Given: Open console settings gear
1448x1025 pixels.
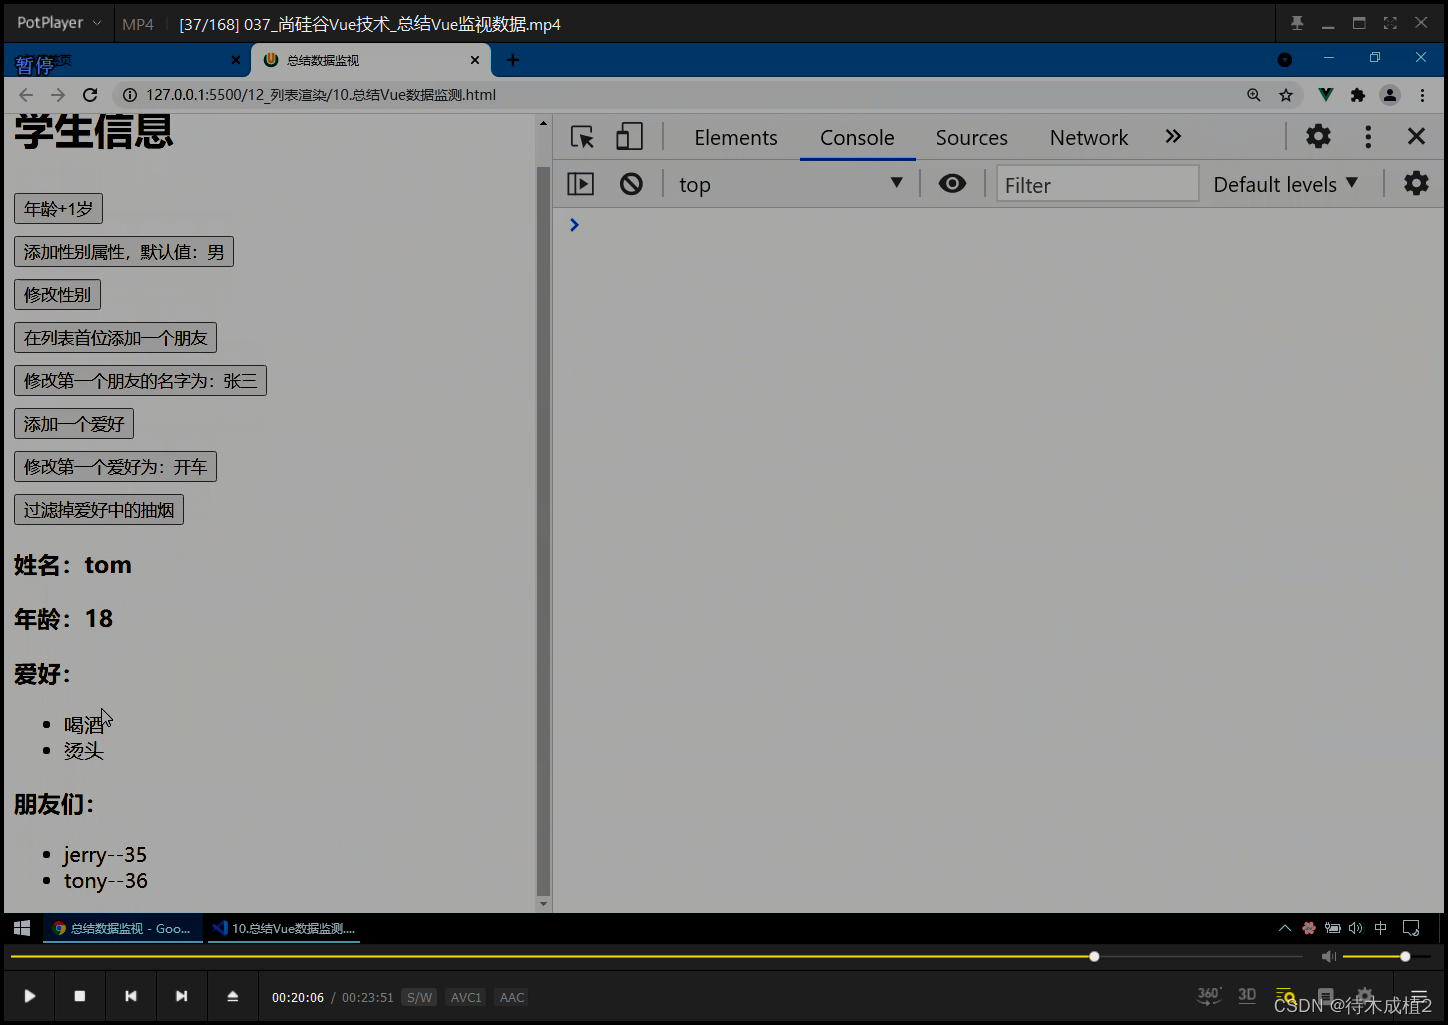Looking at the screenshot, I should (1416, 184).
